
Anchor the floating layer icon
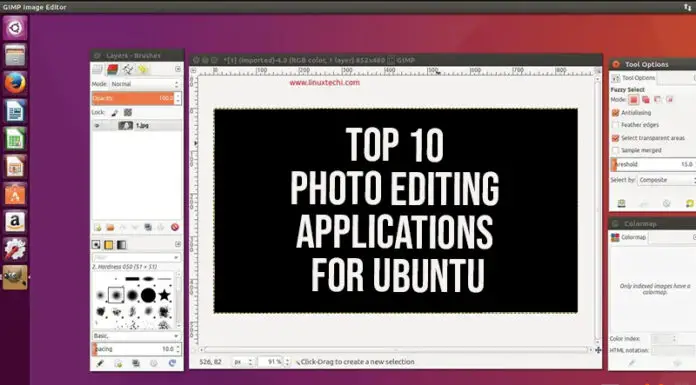click(161, 227)
